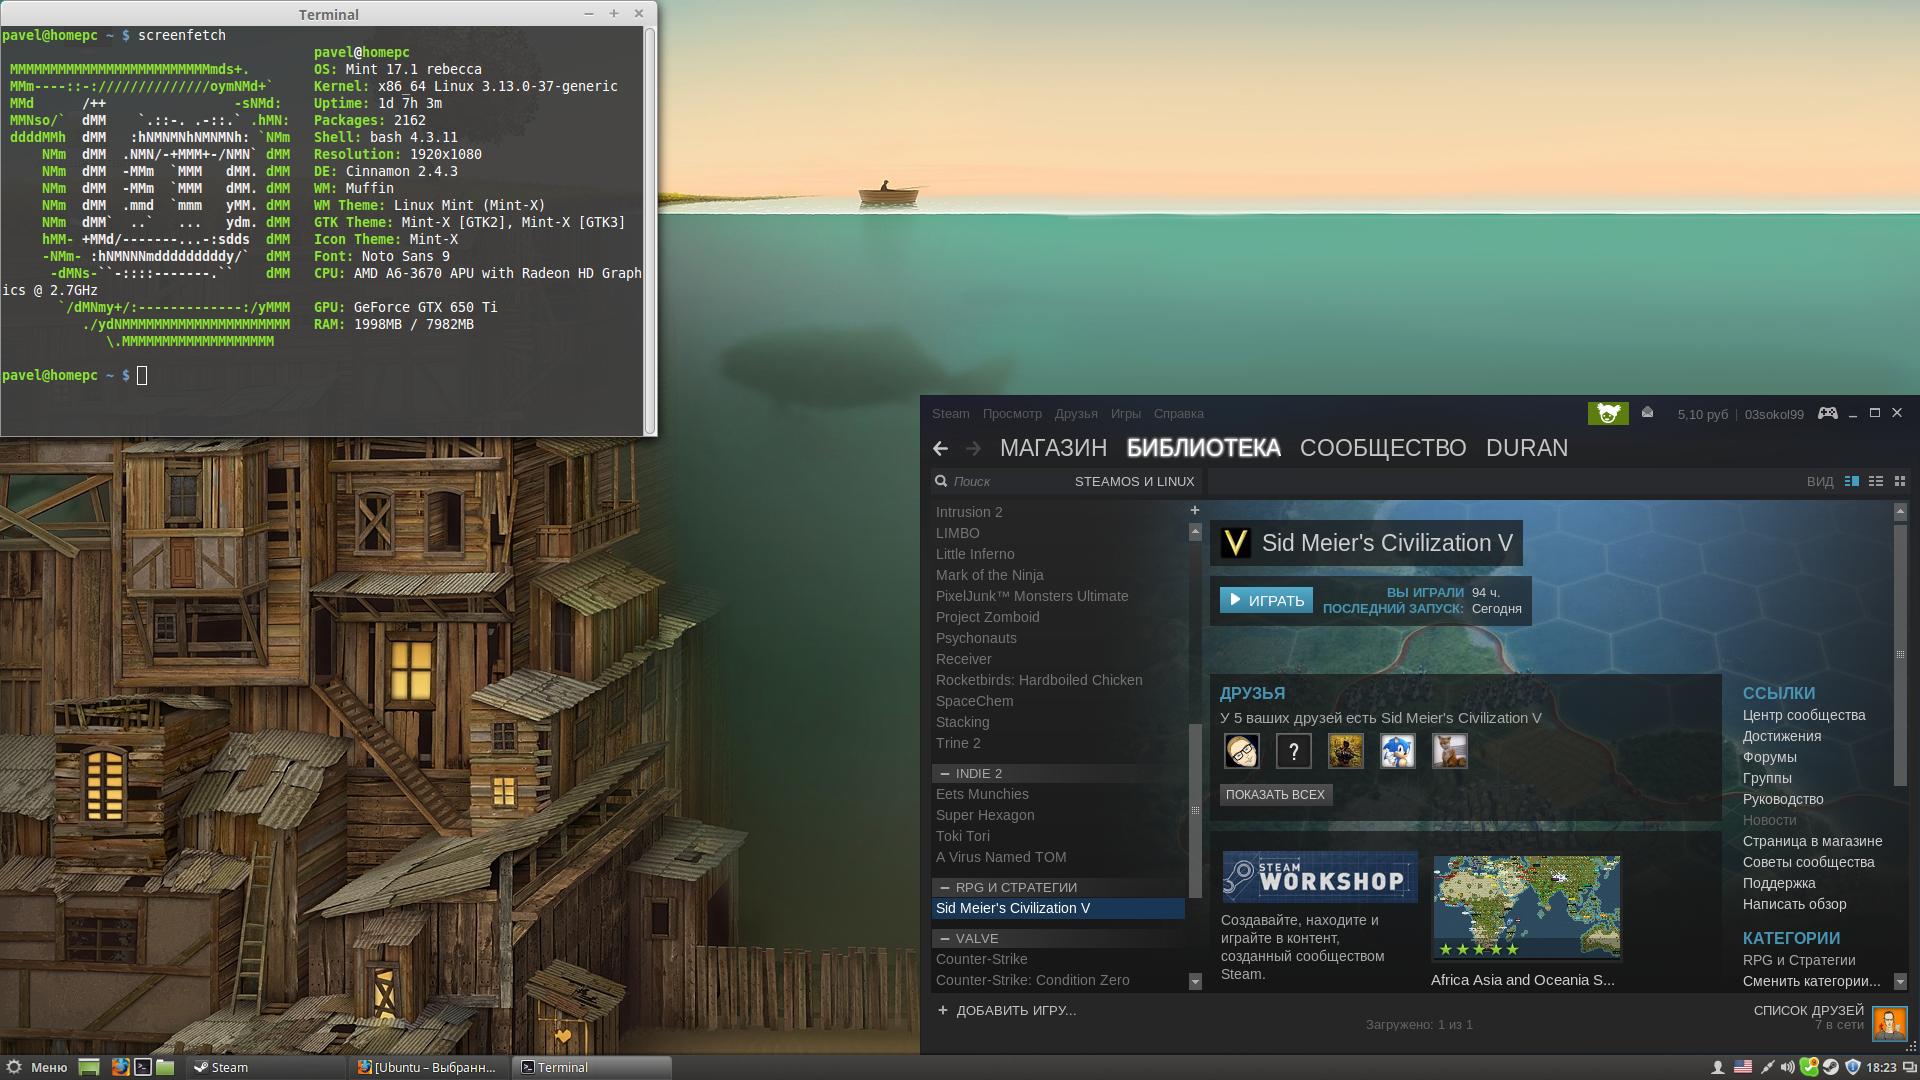Open the question mark friend avatar
Image resolution: width=1920 pixels, height=1080 pixels.
click(1294, 751)
